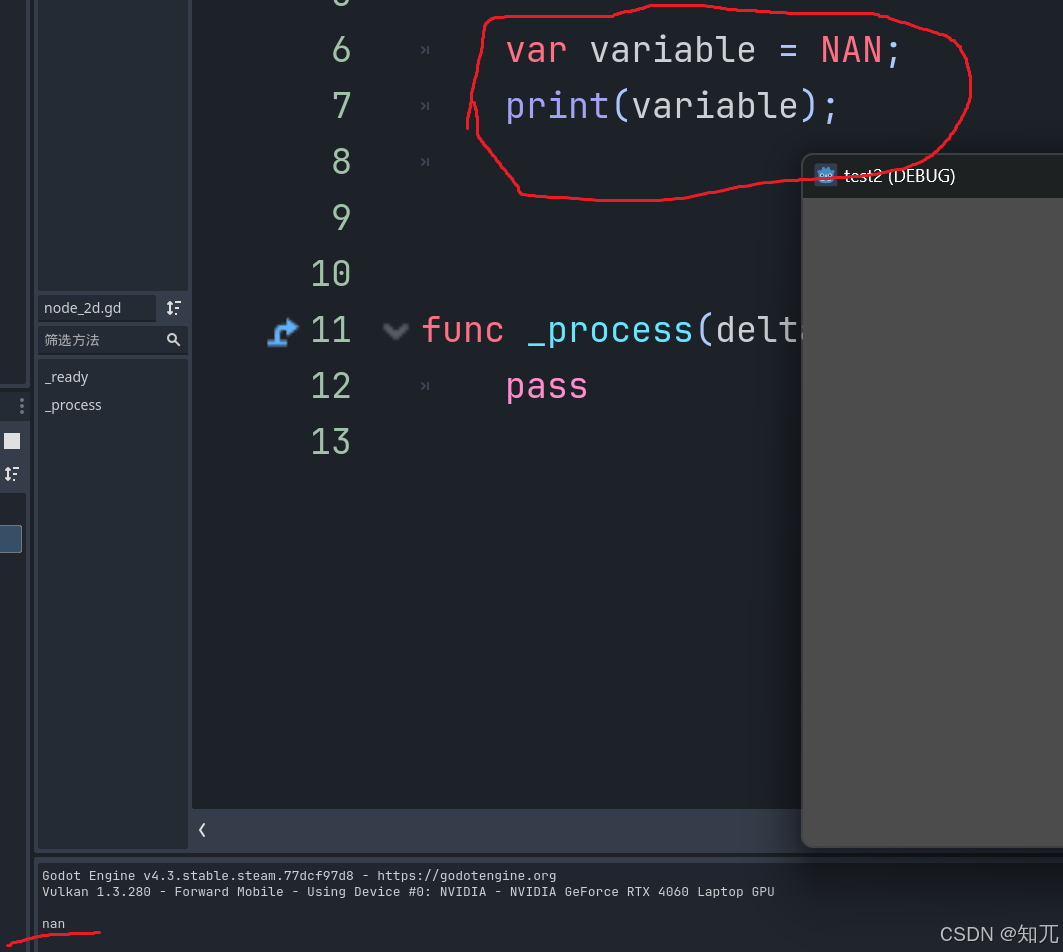
Task: Click the method sort icon beside node_2d.gd
Action: pyautogui.click(x=173, y=308)
